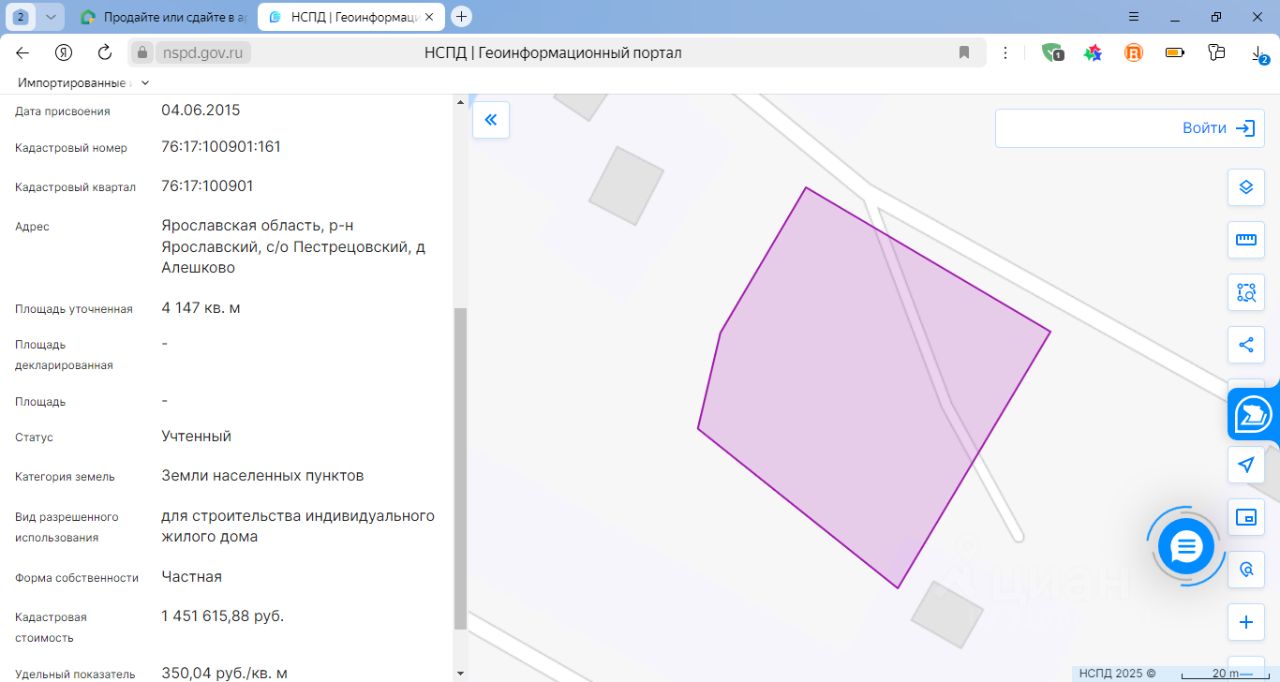Click the area value 4 147 кв. м
The height and width of the screenshot is (682, 1280).
tap(200, 308)
